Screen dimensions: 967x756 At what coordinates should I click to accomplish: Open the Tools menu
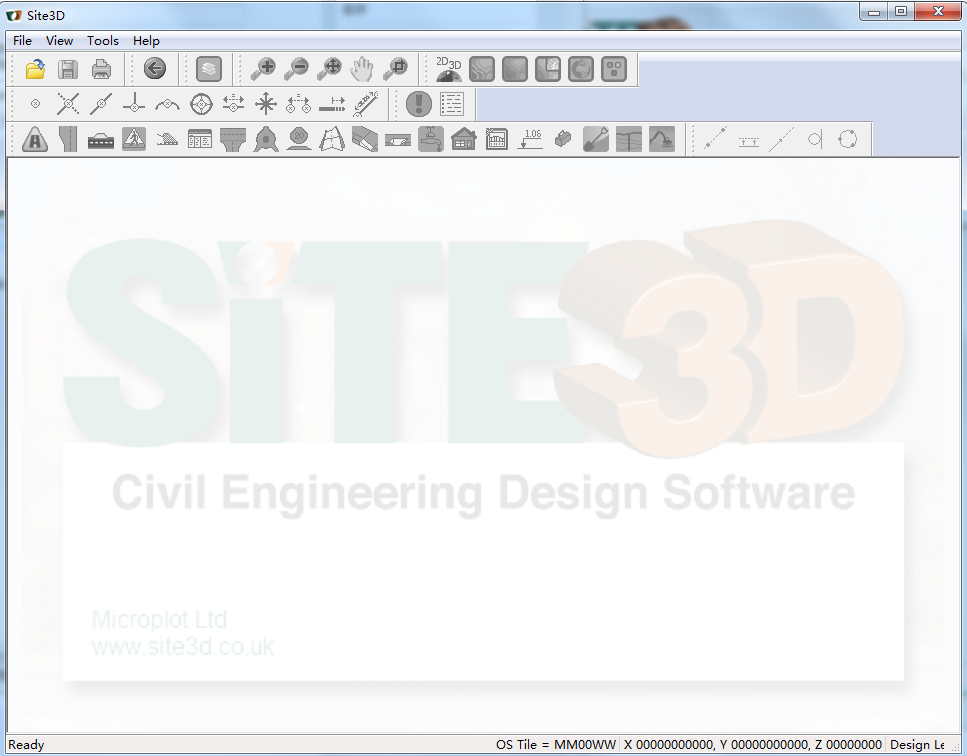click(x=102, y=41)
